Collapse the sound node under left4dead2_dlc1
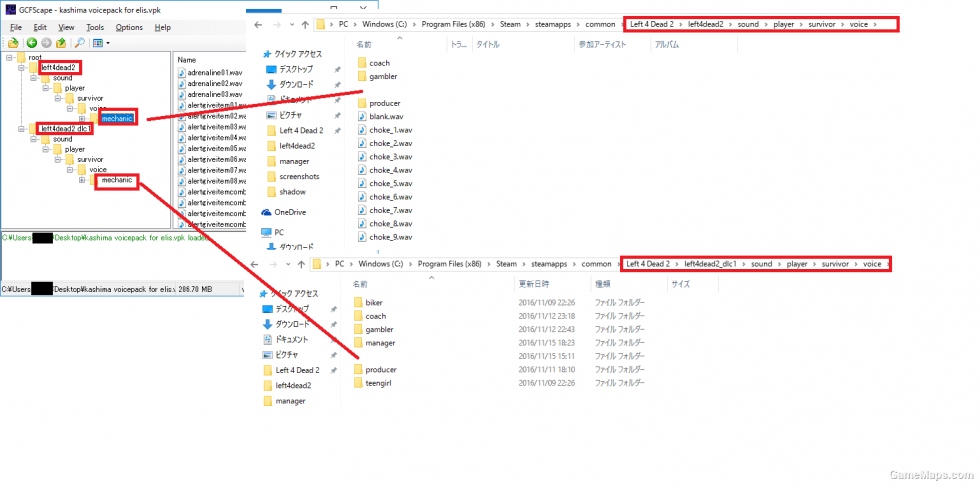Viewport: 980px width, 487px height. click(33, 139)
